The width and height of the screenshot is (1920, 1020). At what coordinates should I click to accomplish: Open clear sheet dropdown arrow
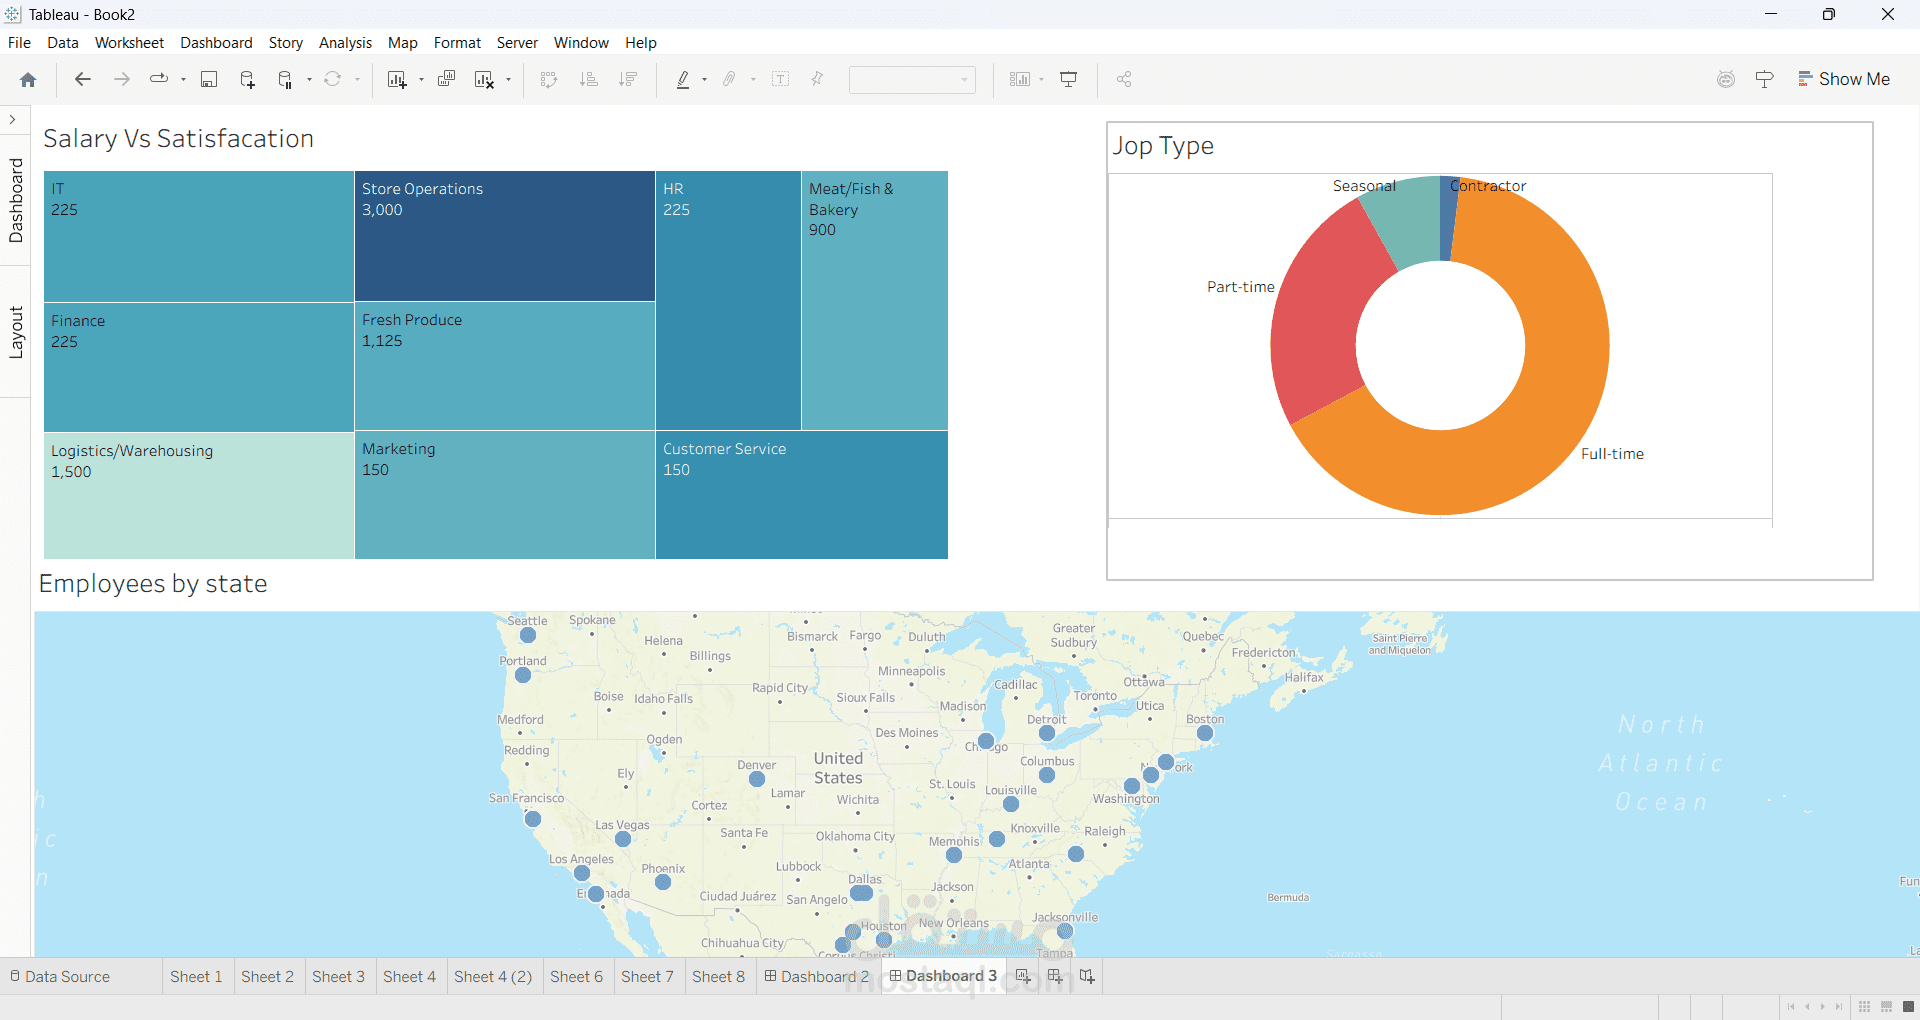click(x=509, y=79)
